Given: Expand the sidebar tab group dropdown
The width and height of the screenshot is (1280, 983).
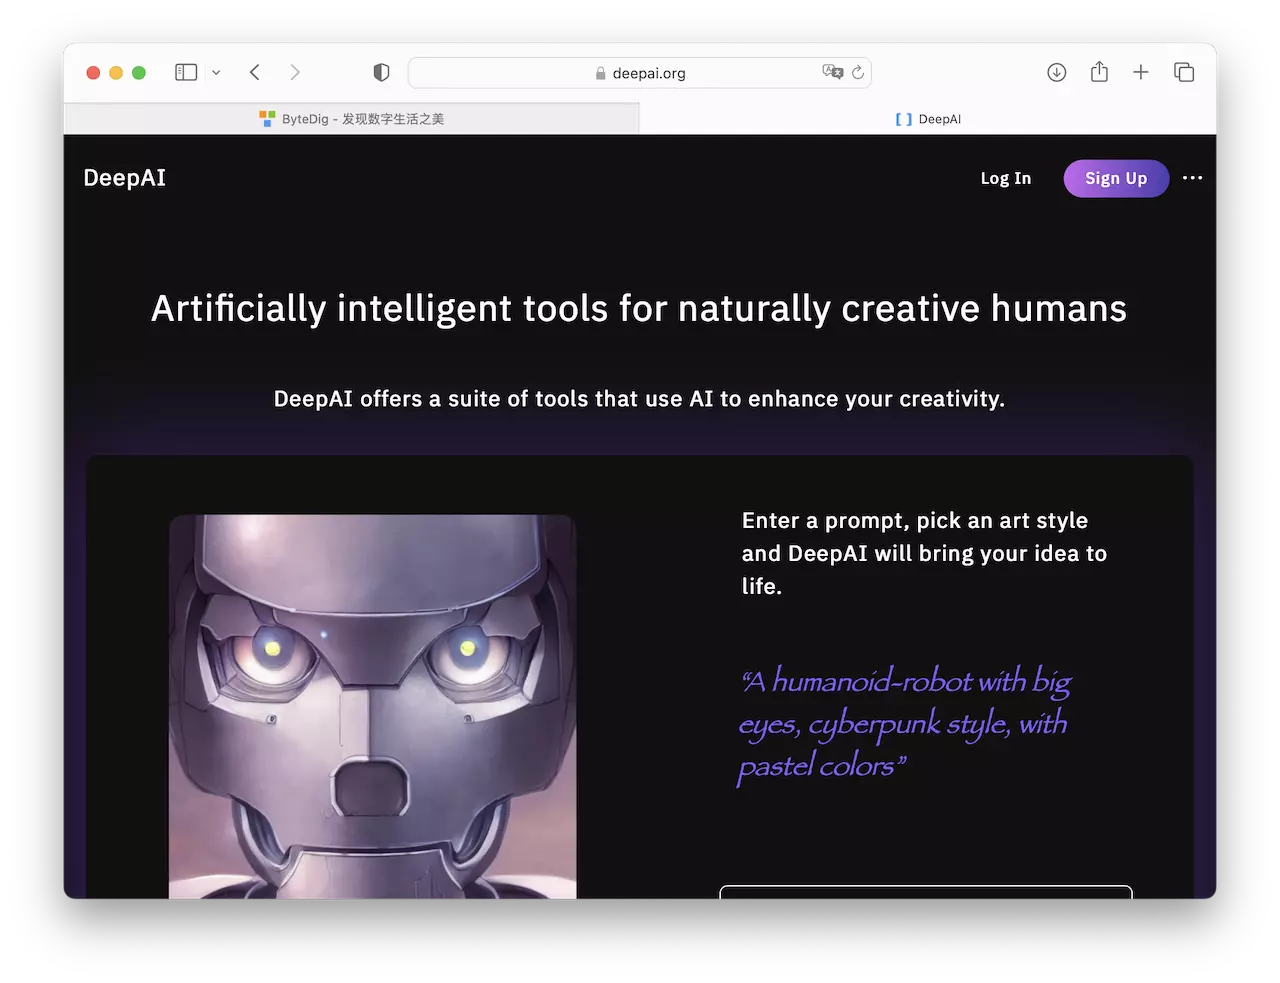Looking at the screenshot, I should click(216, 72).
